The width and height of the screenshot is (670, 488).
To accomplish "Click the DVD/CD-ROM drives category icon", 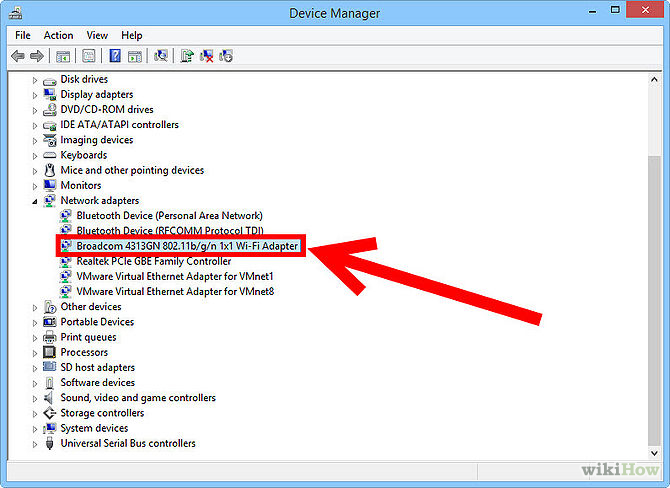I will [50, 110].
